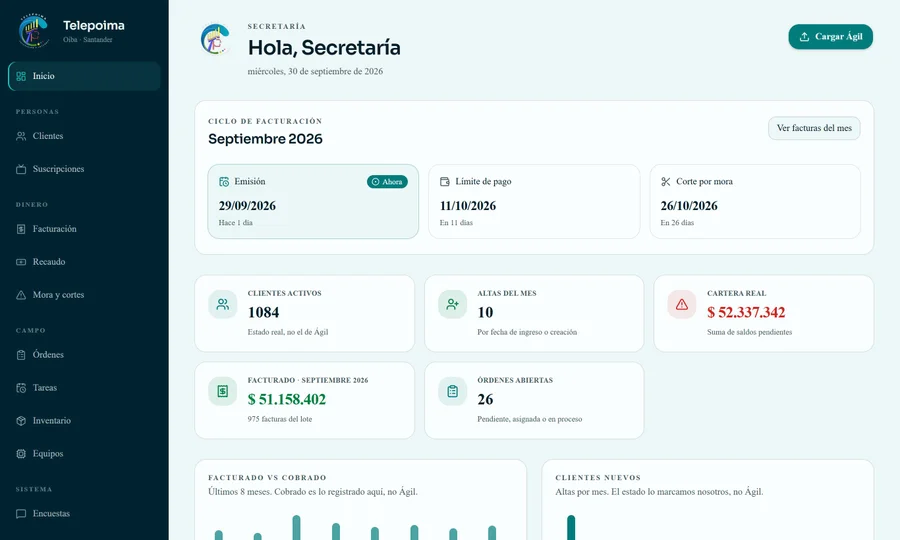
Task: Click the Cargar Ágil button
Action: click(831, 37)
